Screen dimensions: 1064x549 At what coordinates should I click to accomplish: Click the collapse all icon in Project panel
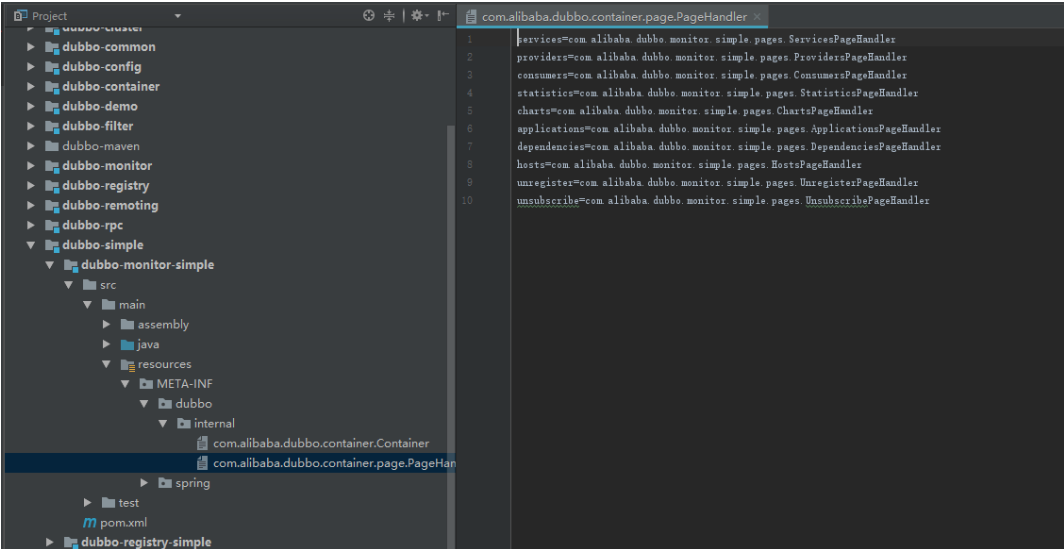pos(389,16)
